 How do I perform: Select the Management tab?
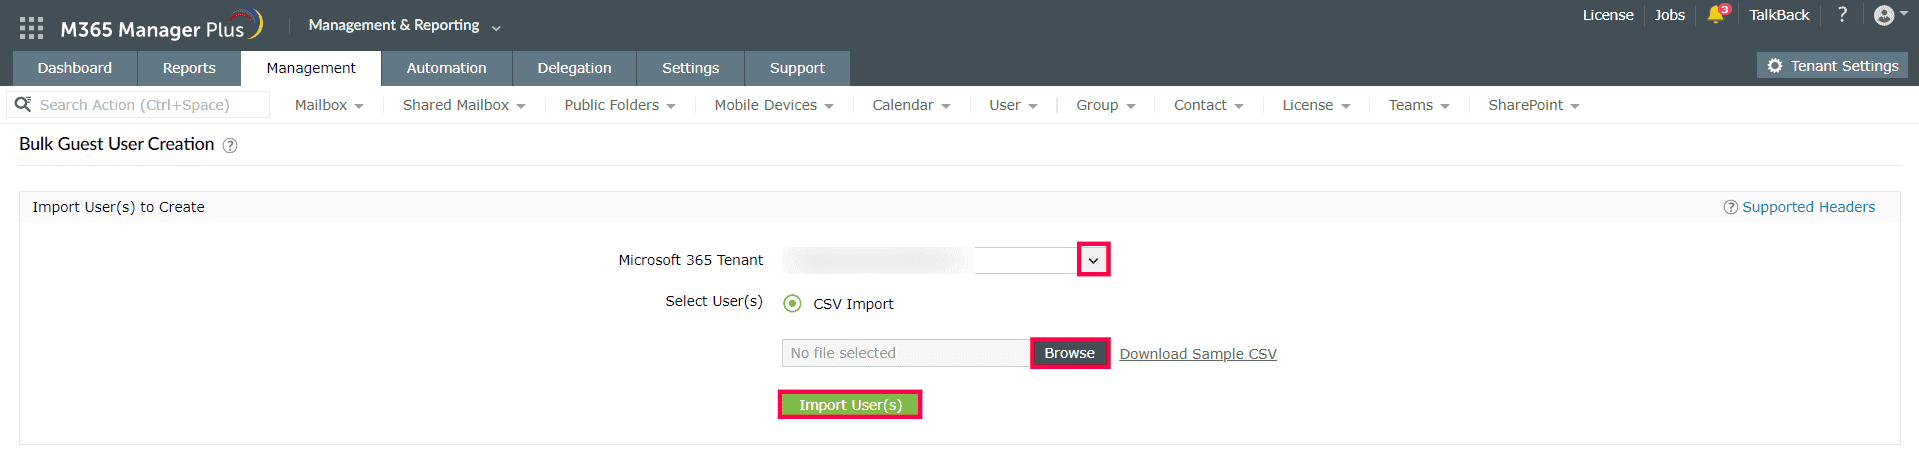(x=311, y=68)
